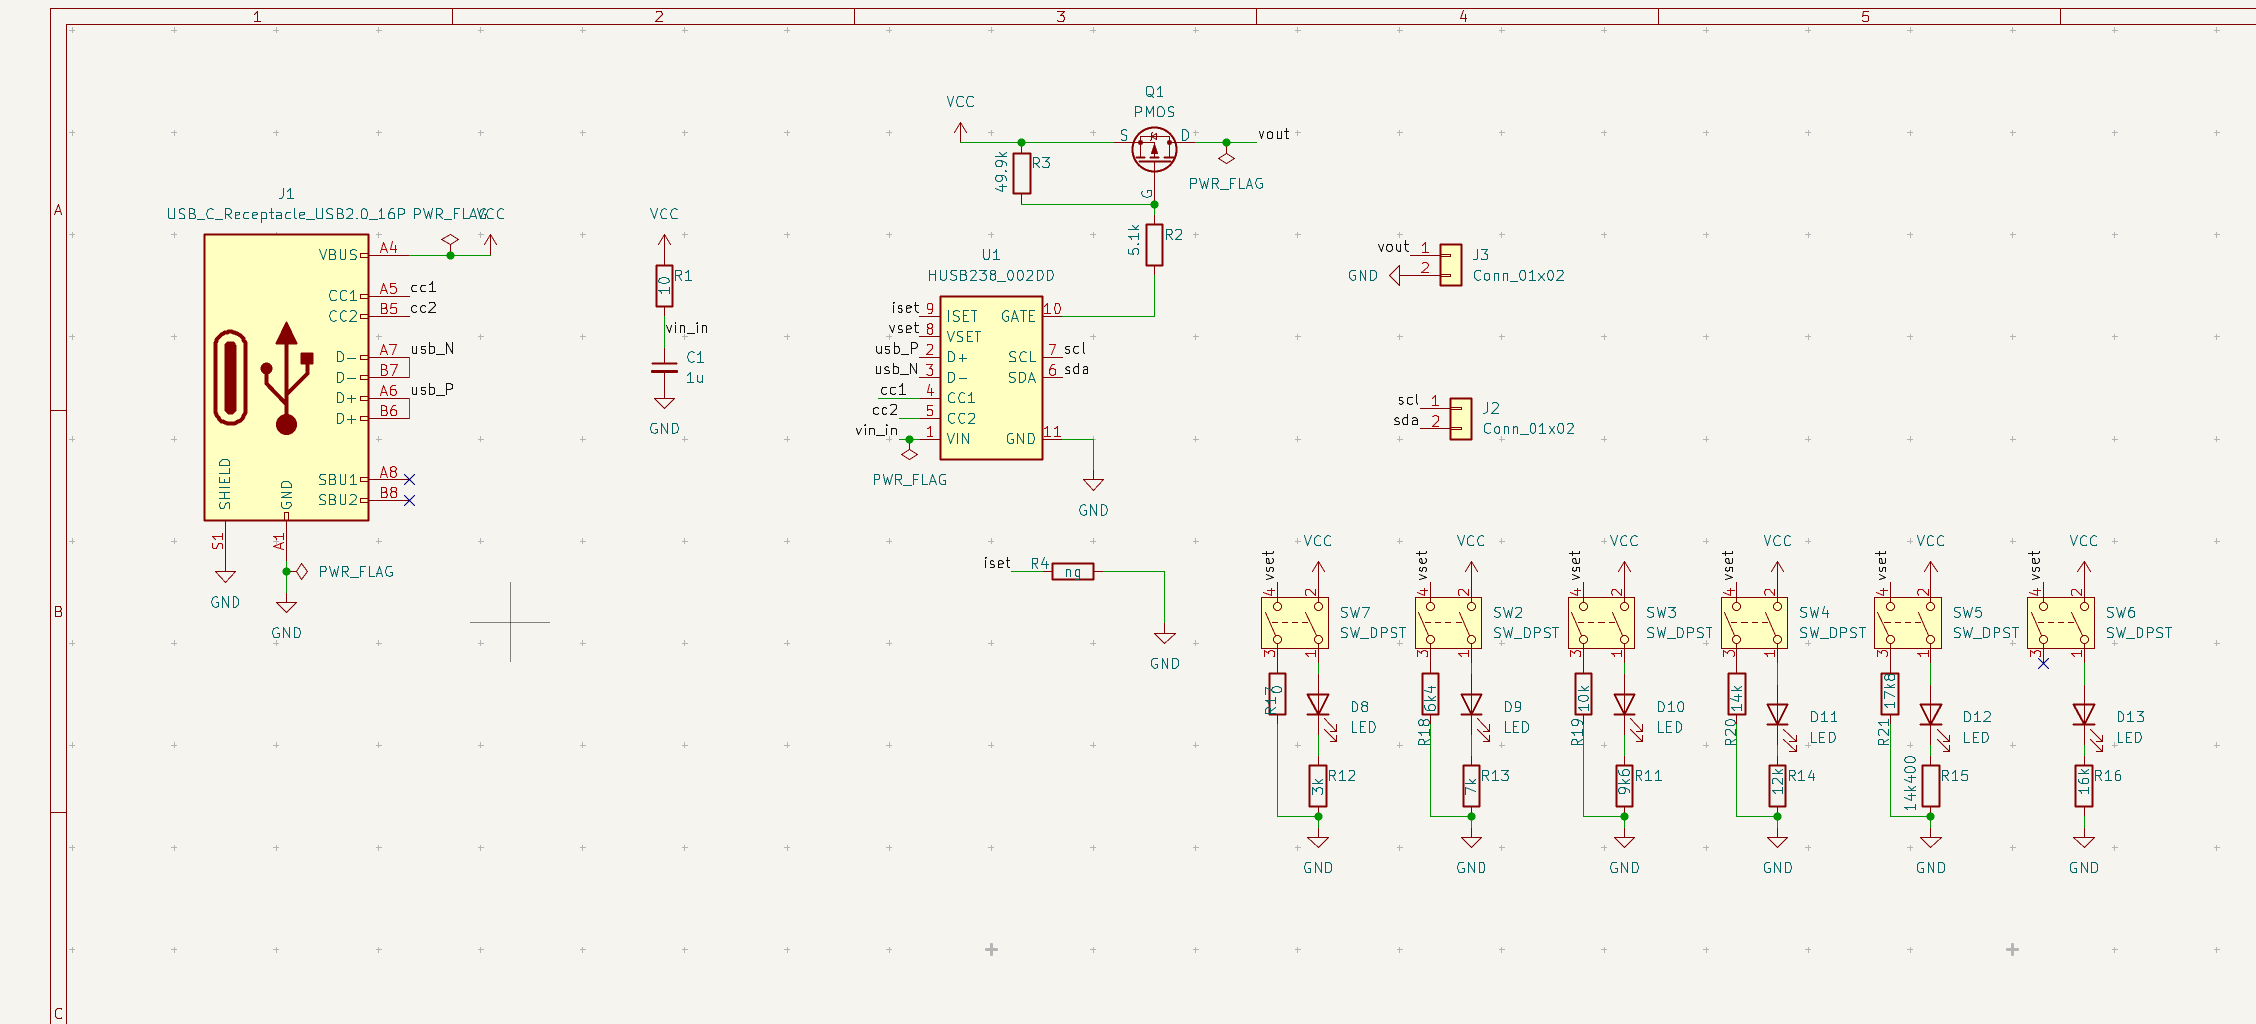Select the C1 1u capacitor symbol

coord(664,368)
